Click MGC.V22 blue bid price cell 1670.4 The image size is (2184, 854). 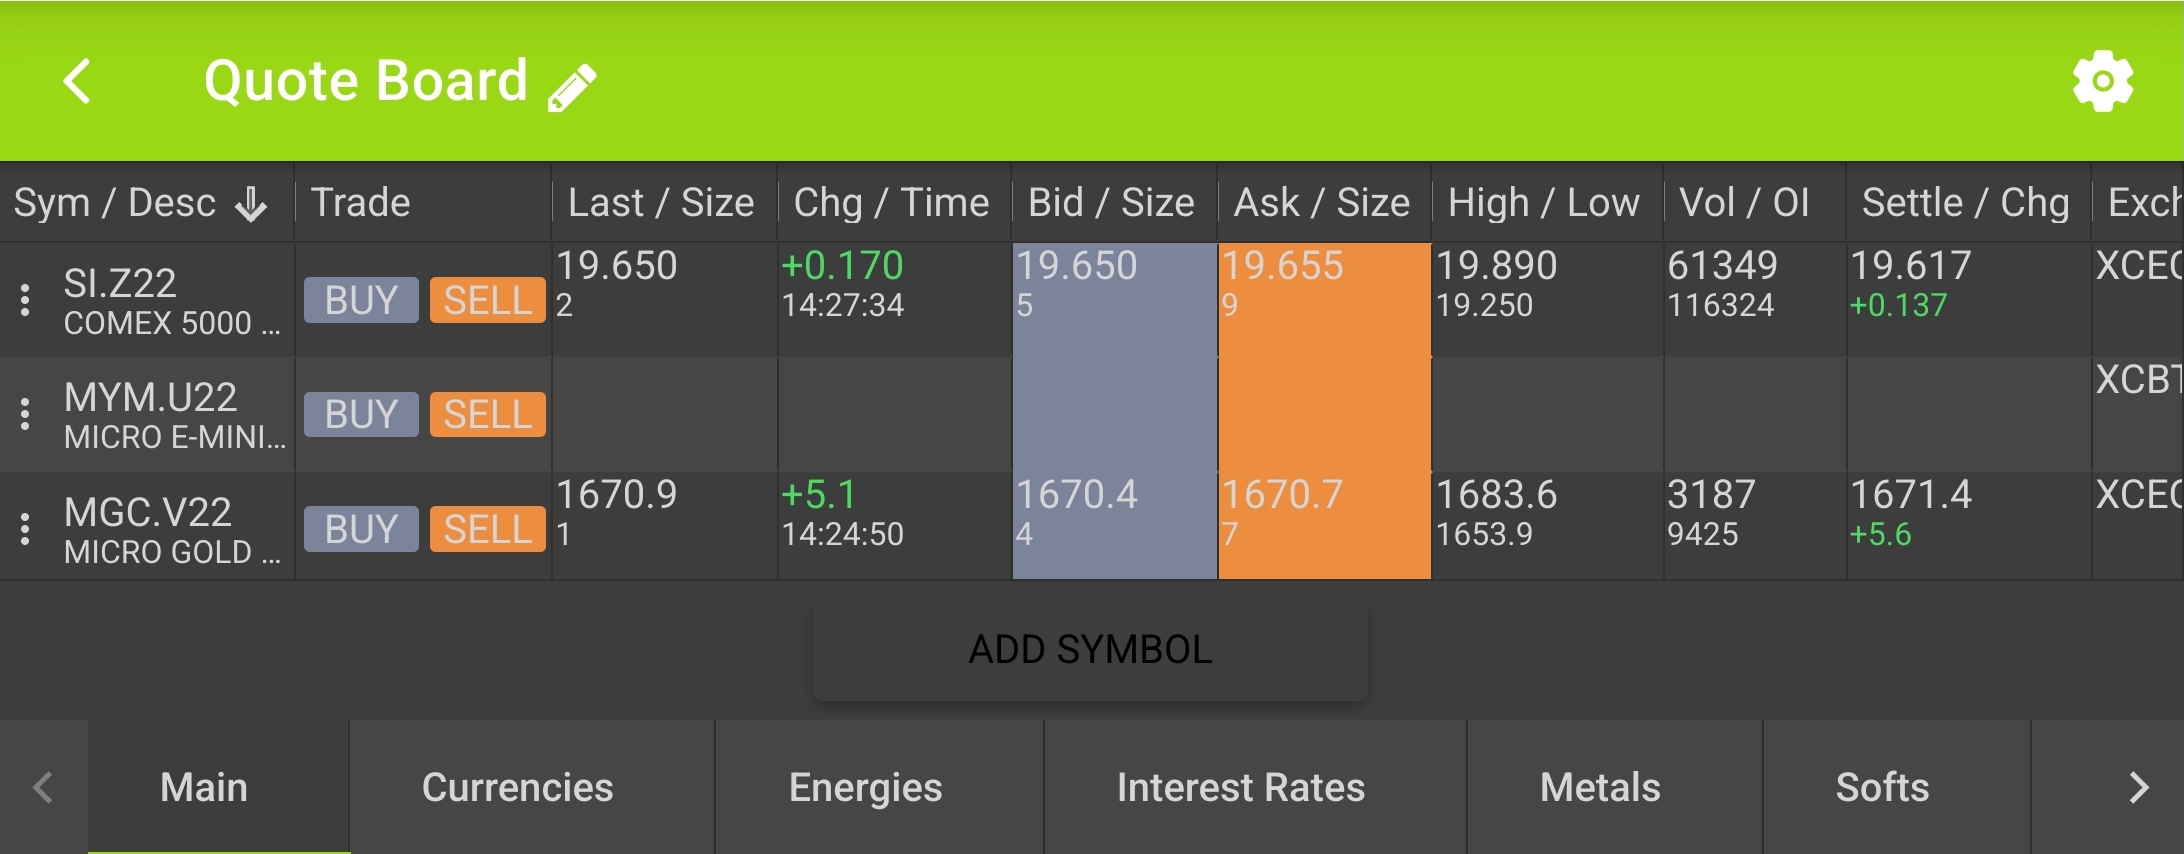[x=1115, y=526]
